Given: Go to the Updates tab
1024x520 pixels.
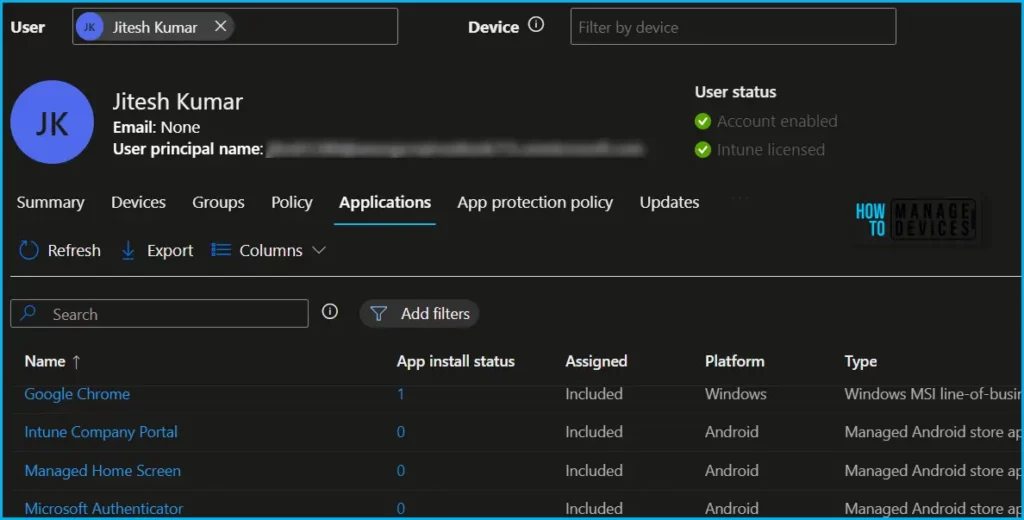Looking at the screenshot, I should click(x=669, y=203).
